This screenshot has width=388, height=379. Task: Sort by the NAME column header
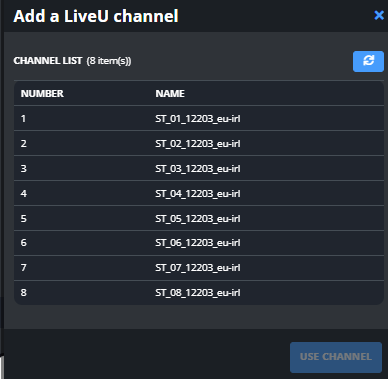170,94
